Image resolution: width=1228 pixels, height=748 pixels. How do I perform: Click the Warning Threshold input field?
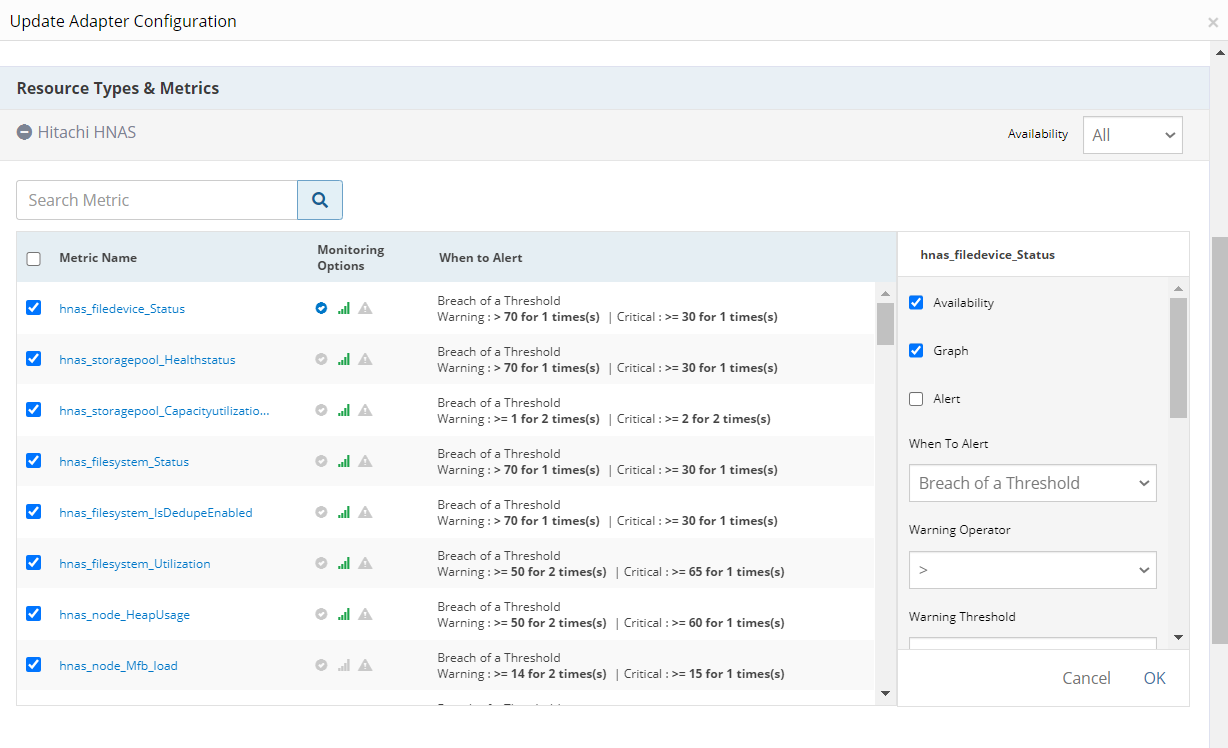(x=1032, y=644)
